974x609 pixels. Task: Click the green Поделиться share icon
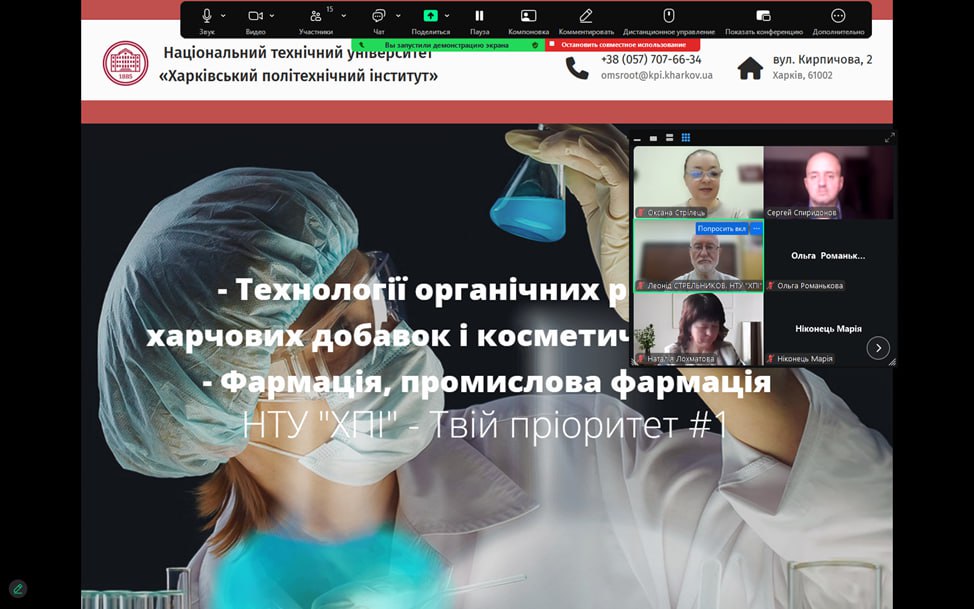point(430,16)
